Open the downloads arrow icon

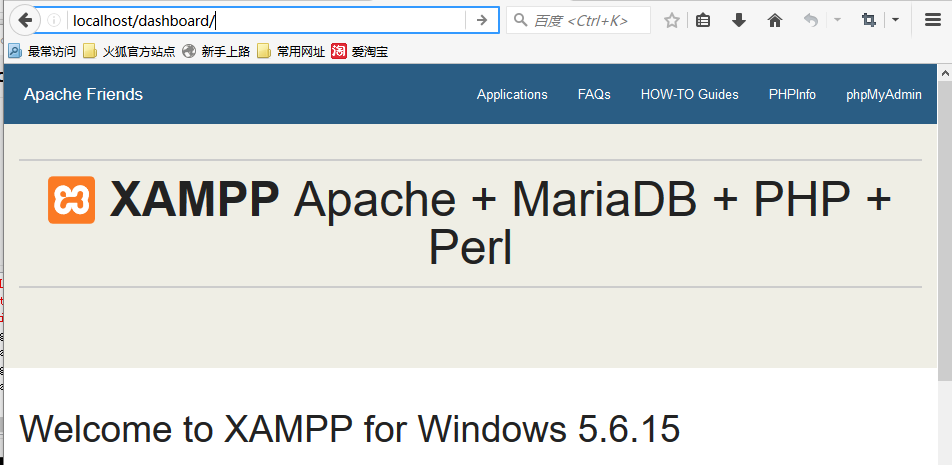(739, 20)
